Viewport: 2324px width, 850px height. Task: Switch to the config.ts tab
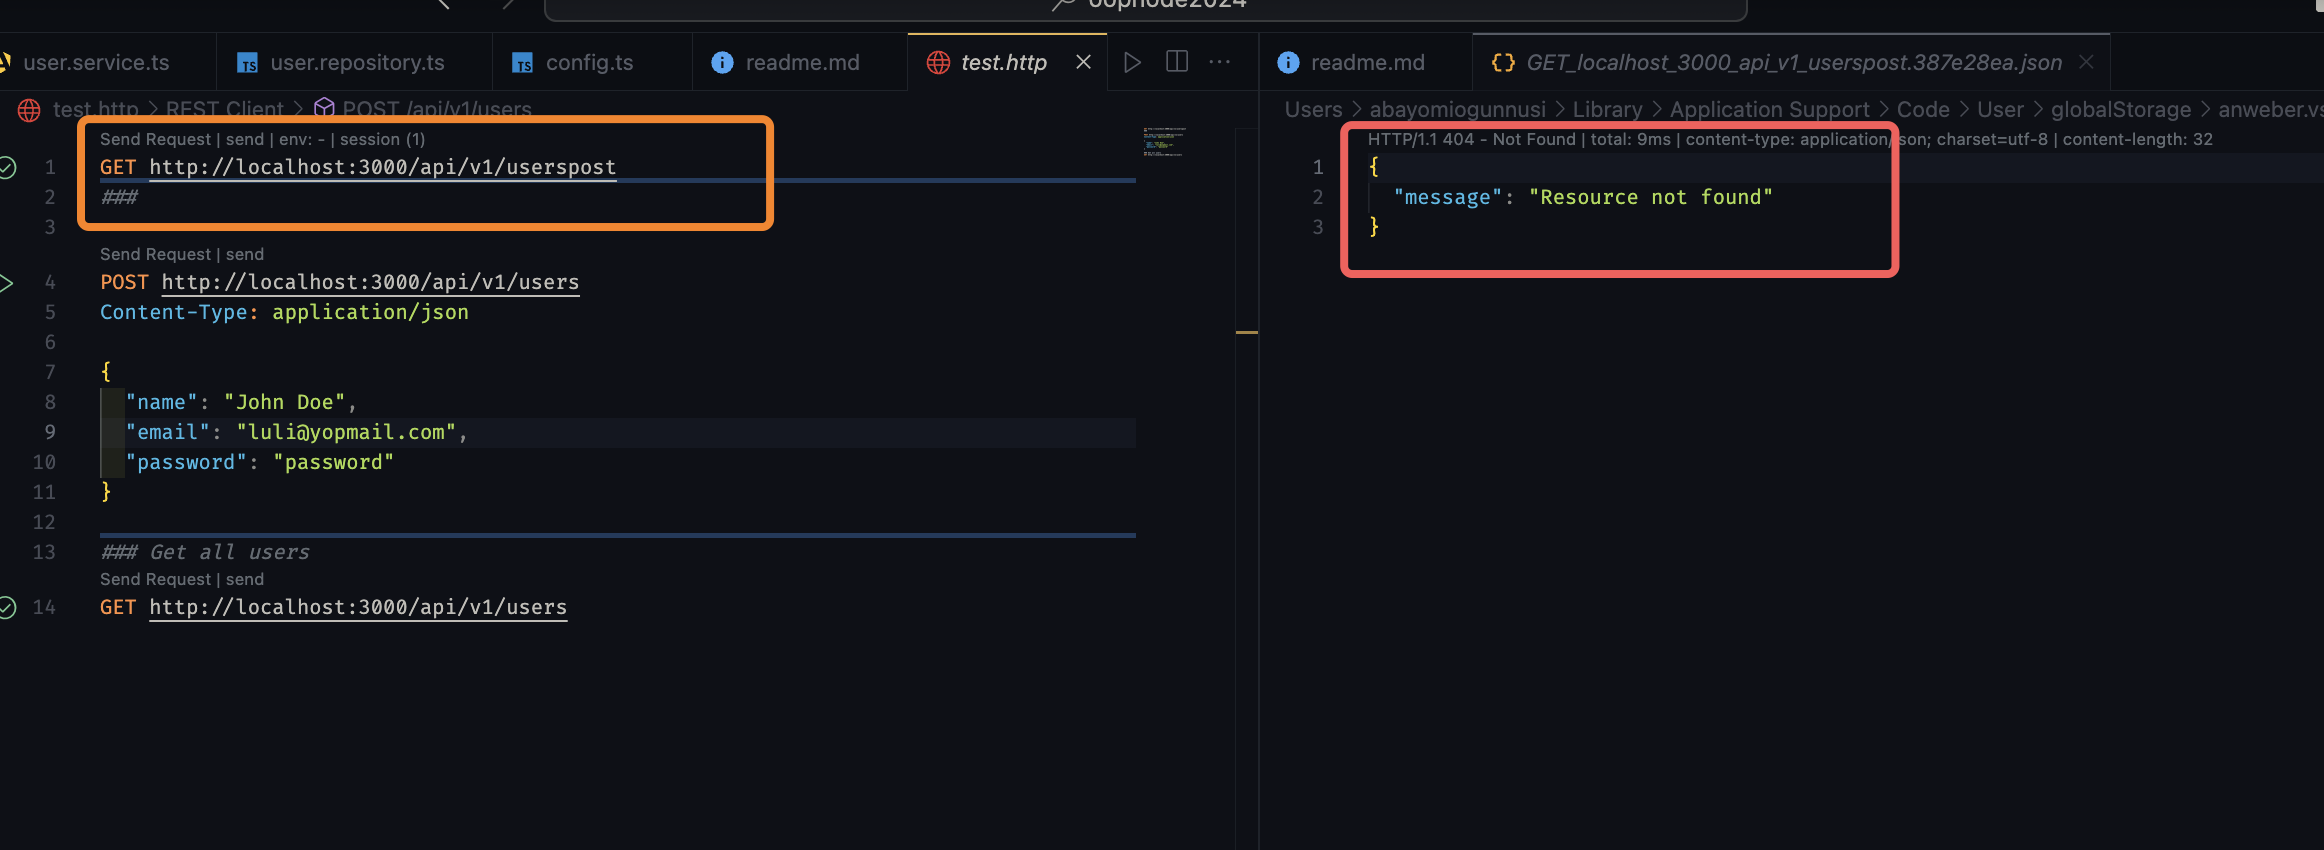pyautogui.click(x=592, y=62)
